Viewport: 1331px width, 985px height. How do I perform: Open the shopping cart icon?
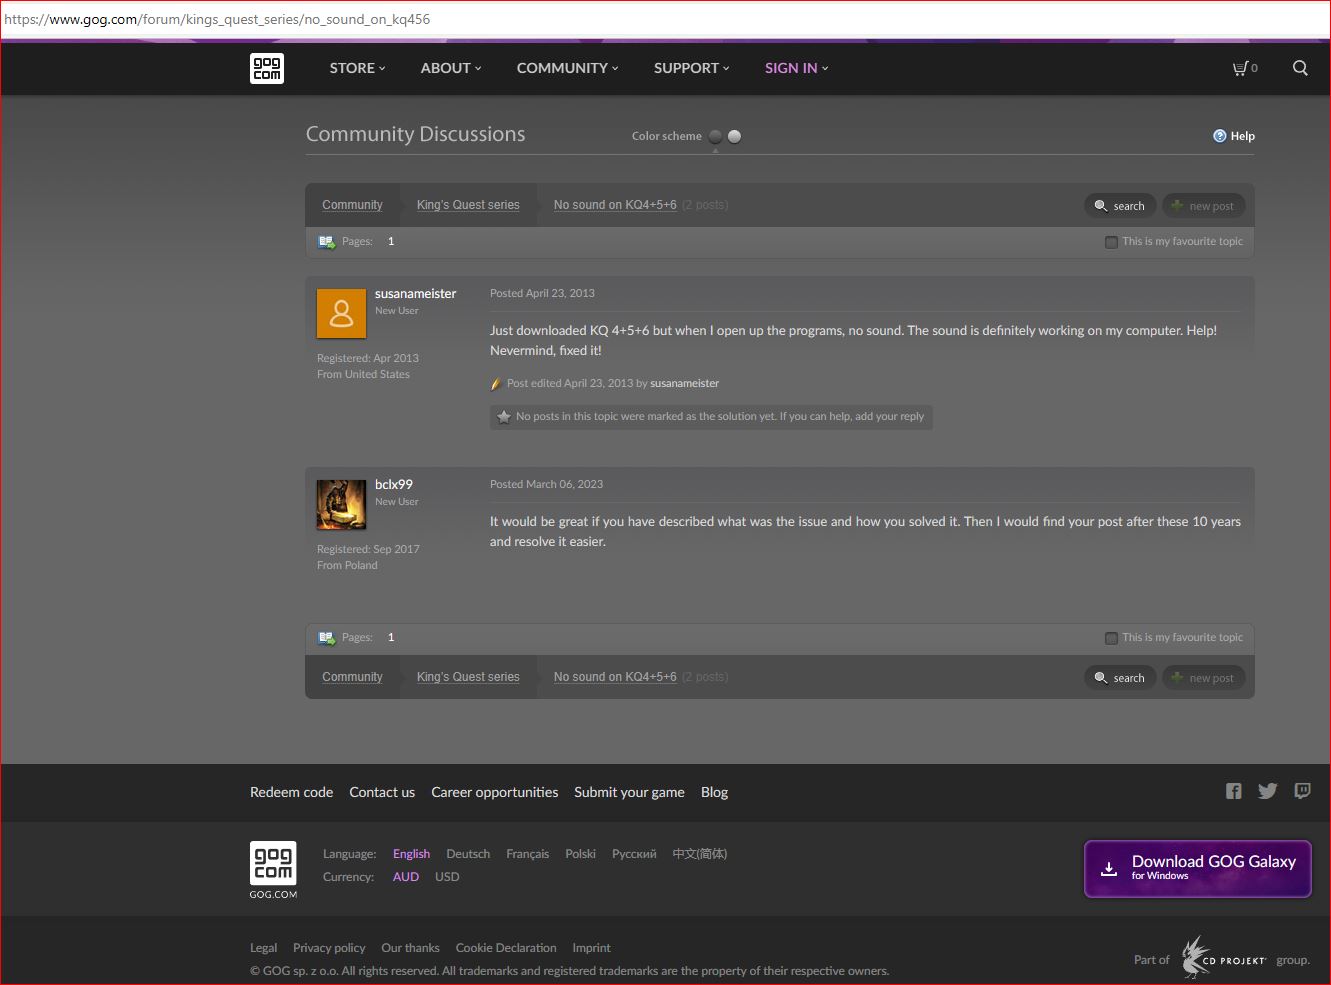click(x=1240, y=68)
